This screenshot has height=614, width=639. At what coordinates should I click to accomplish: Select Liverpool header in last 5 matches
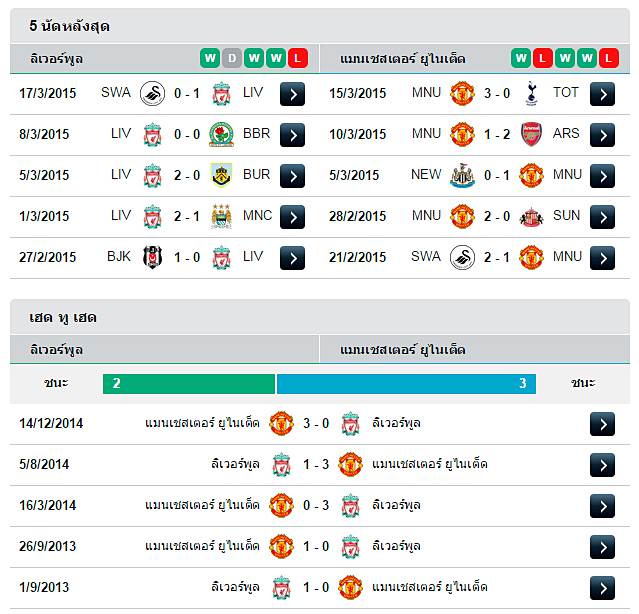pyautogui.click(x=56, y=59)
